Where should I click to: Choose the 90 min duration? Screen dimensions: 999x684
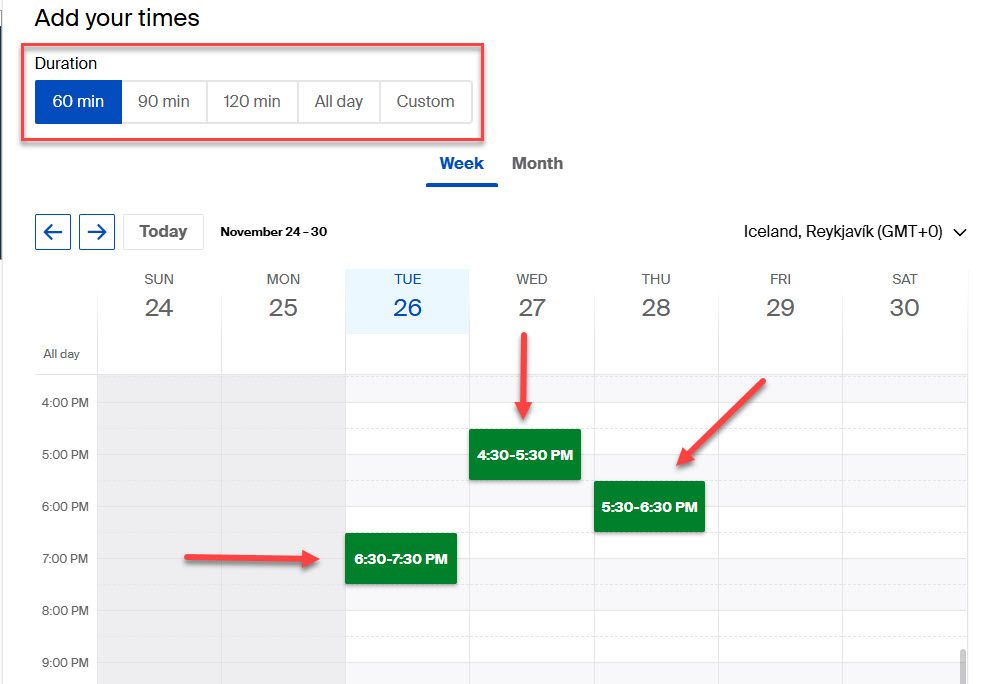tap(164, 102)
